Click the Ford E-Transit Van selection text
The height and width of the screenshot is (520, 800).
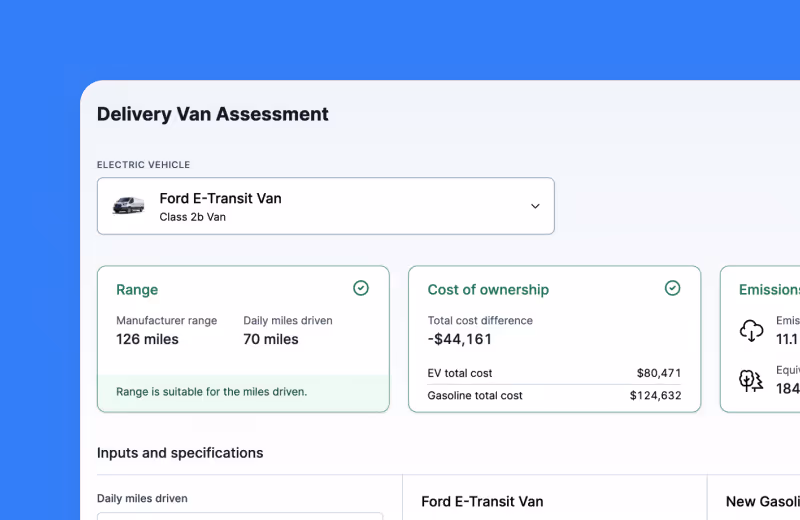point(220,198)
